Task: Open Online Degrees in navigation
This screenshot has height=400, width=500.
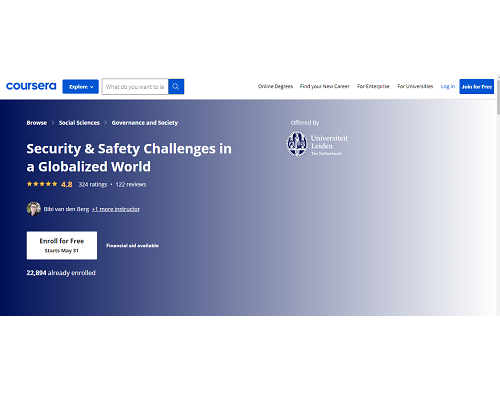Action: (x=275, y=86)
